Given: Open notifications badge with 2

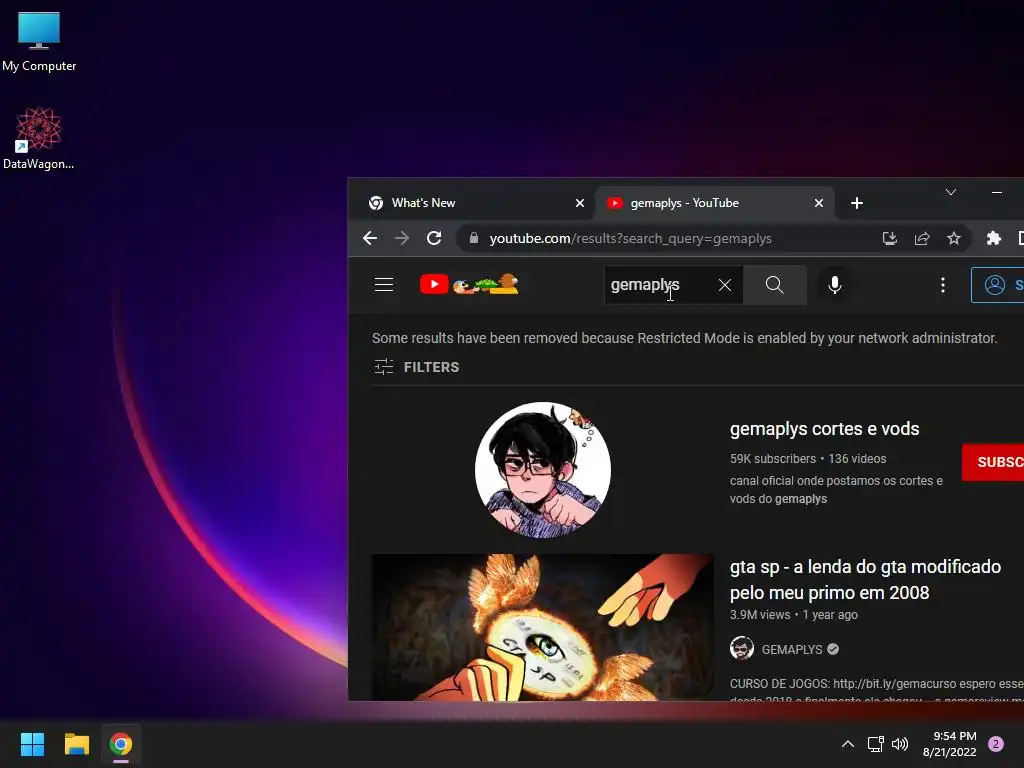Looking at the screenshot, I should click(996, 744).
